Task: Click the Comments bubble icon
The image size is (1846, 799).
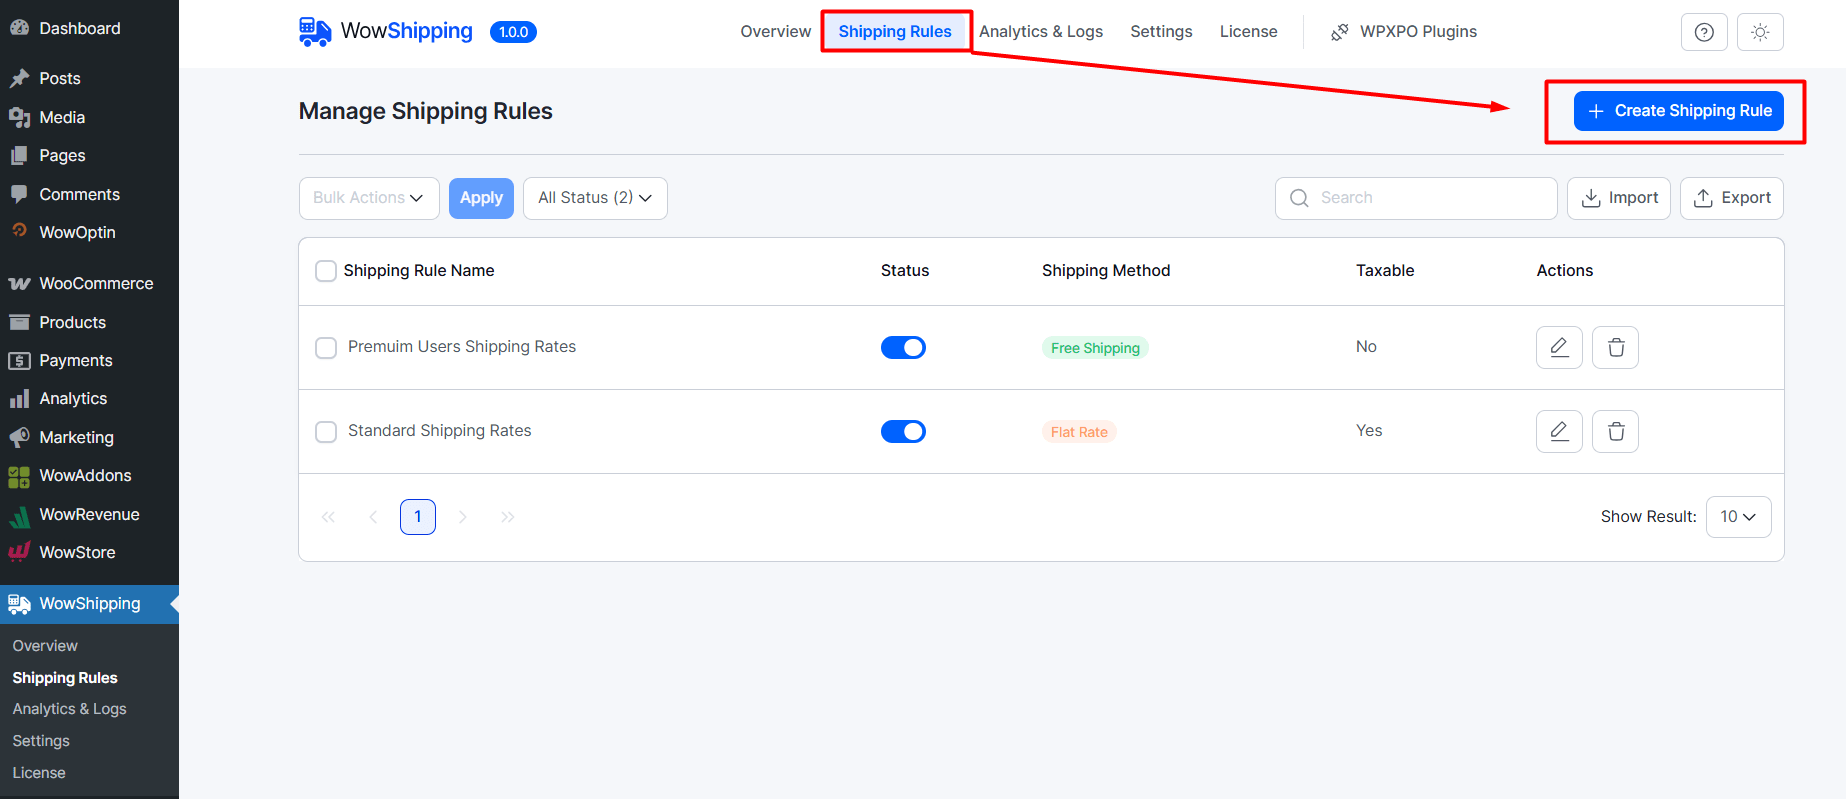Action: 19,194
